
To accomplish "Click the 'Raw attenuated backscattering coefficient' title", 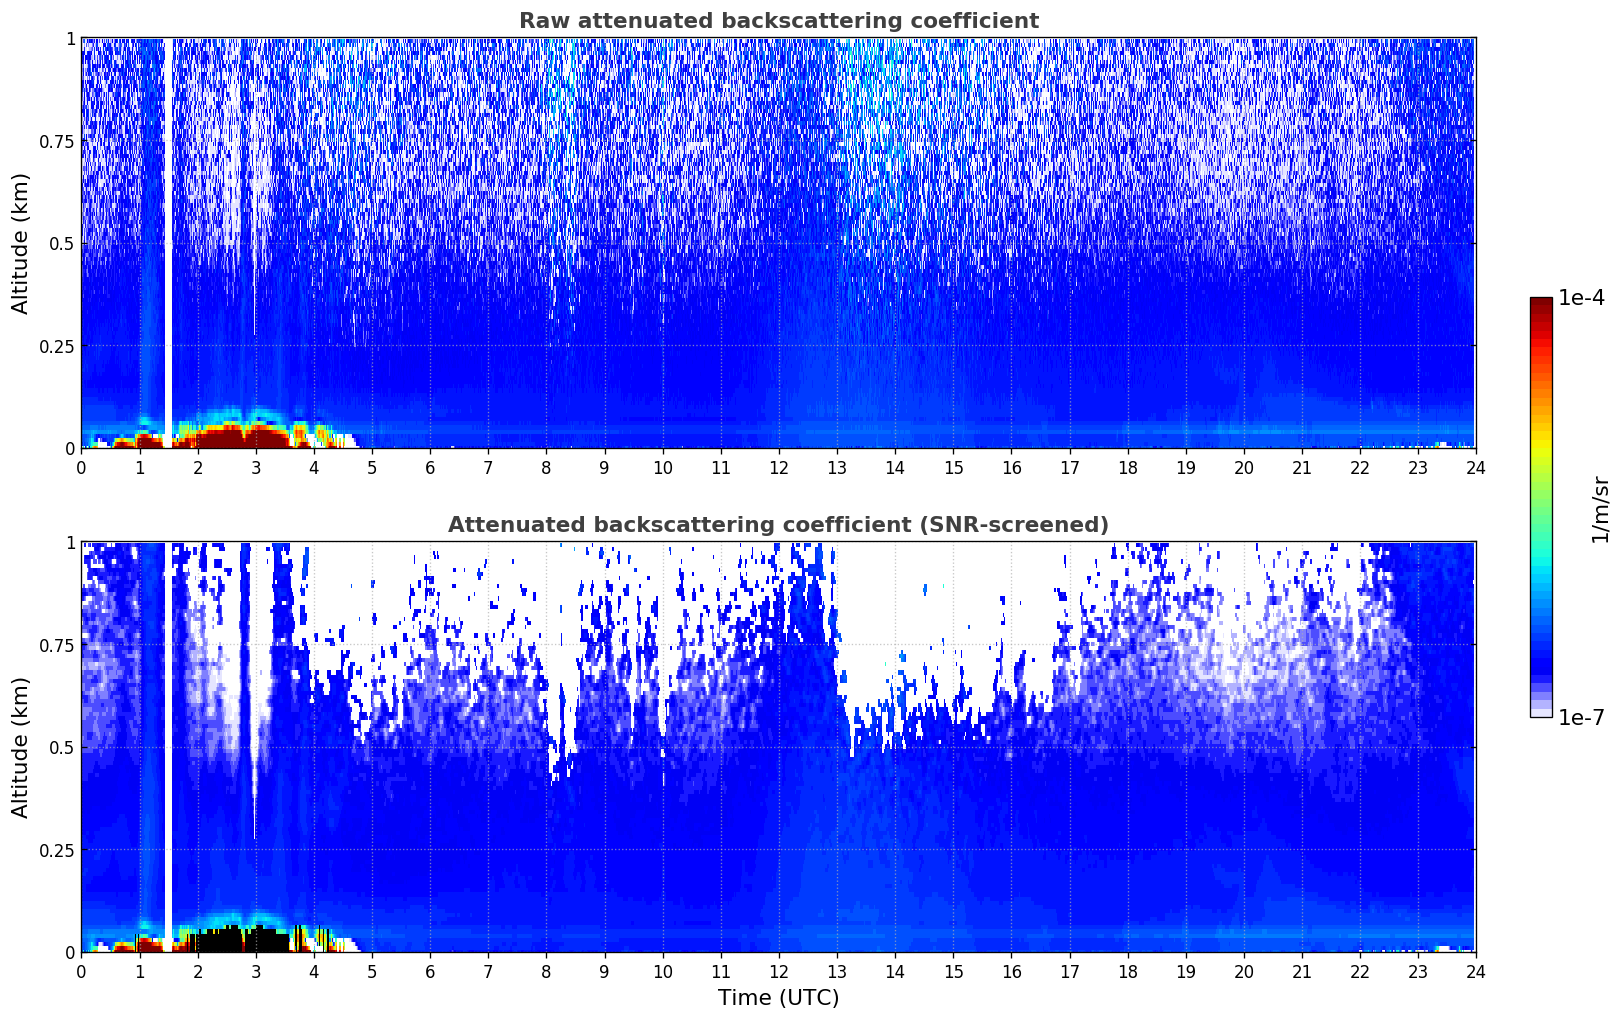I will (x=778, y=21).
